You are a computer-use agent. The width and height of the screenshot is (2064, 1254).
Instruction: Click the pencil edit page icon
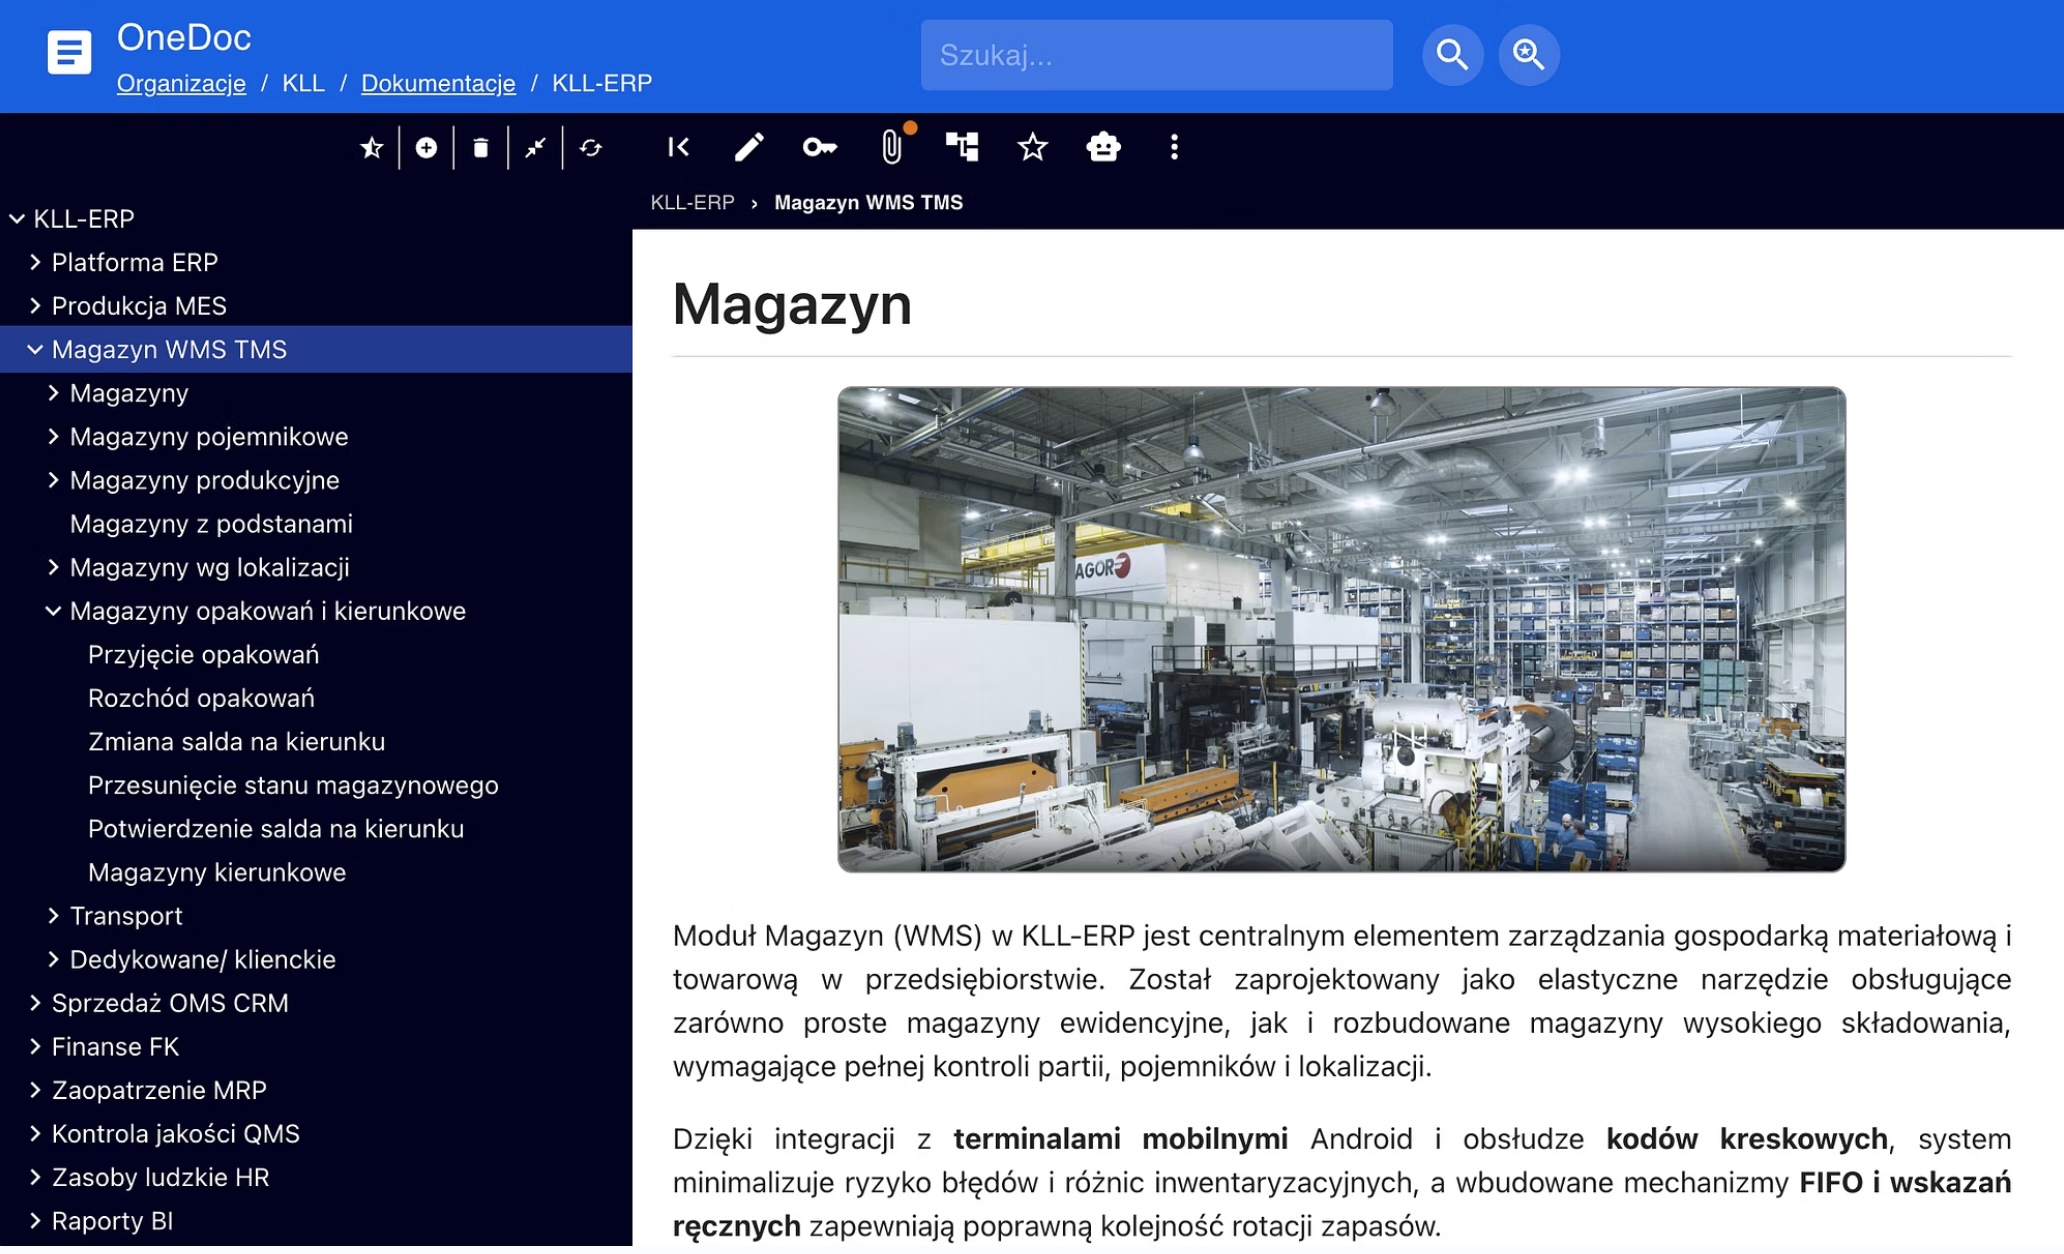coord(749,148)
